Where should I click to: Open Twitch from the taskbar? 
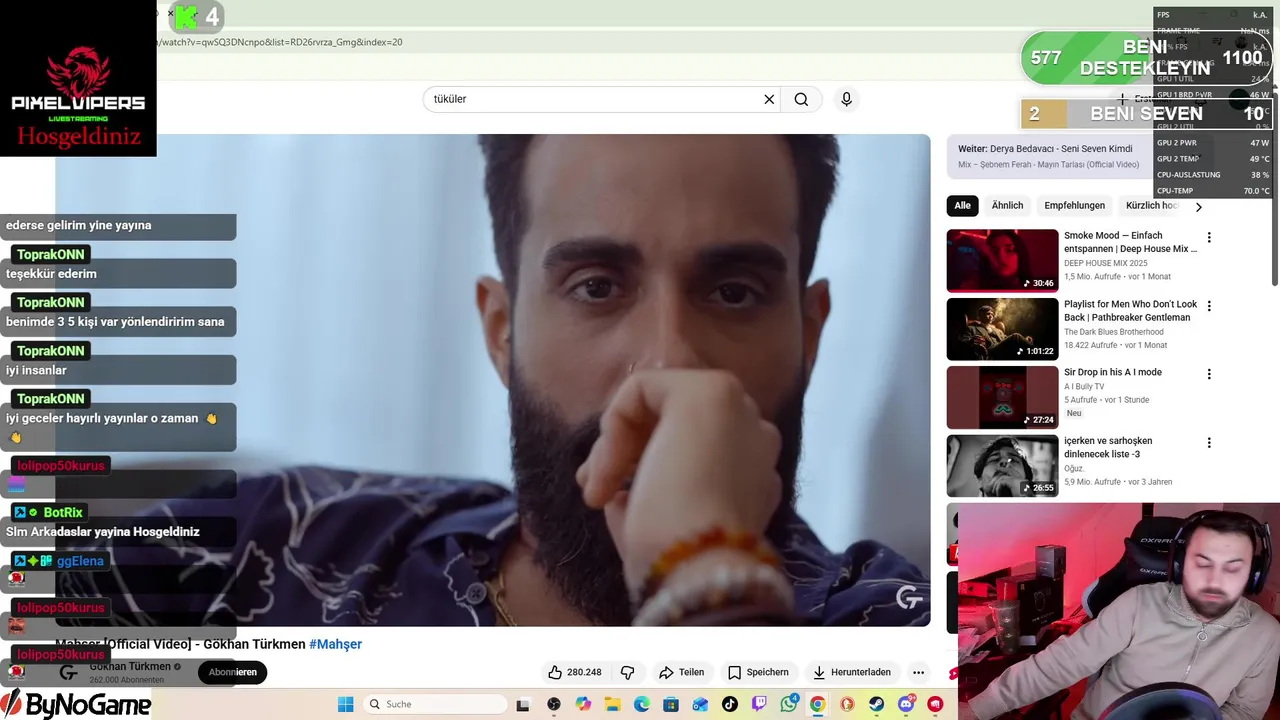[x=759, y=704]
